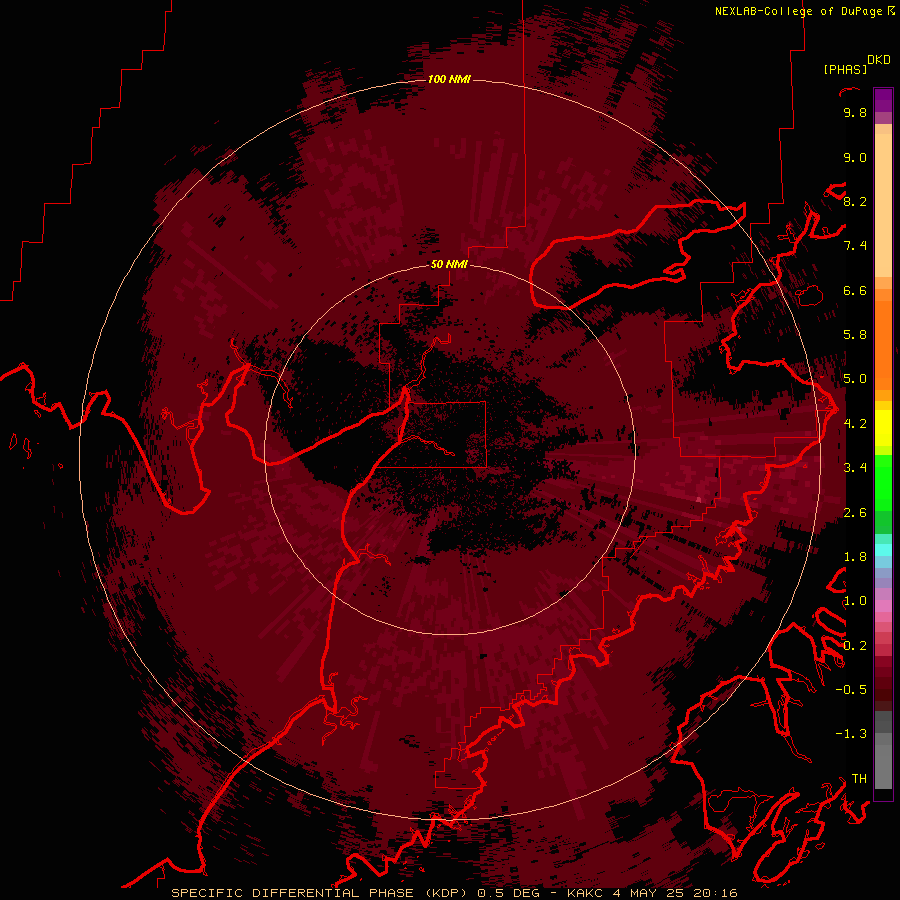Click the -0.5 legend value
Viewport: 900px width, 900px height.
(x=851, y=690)
